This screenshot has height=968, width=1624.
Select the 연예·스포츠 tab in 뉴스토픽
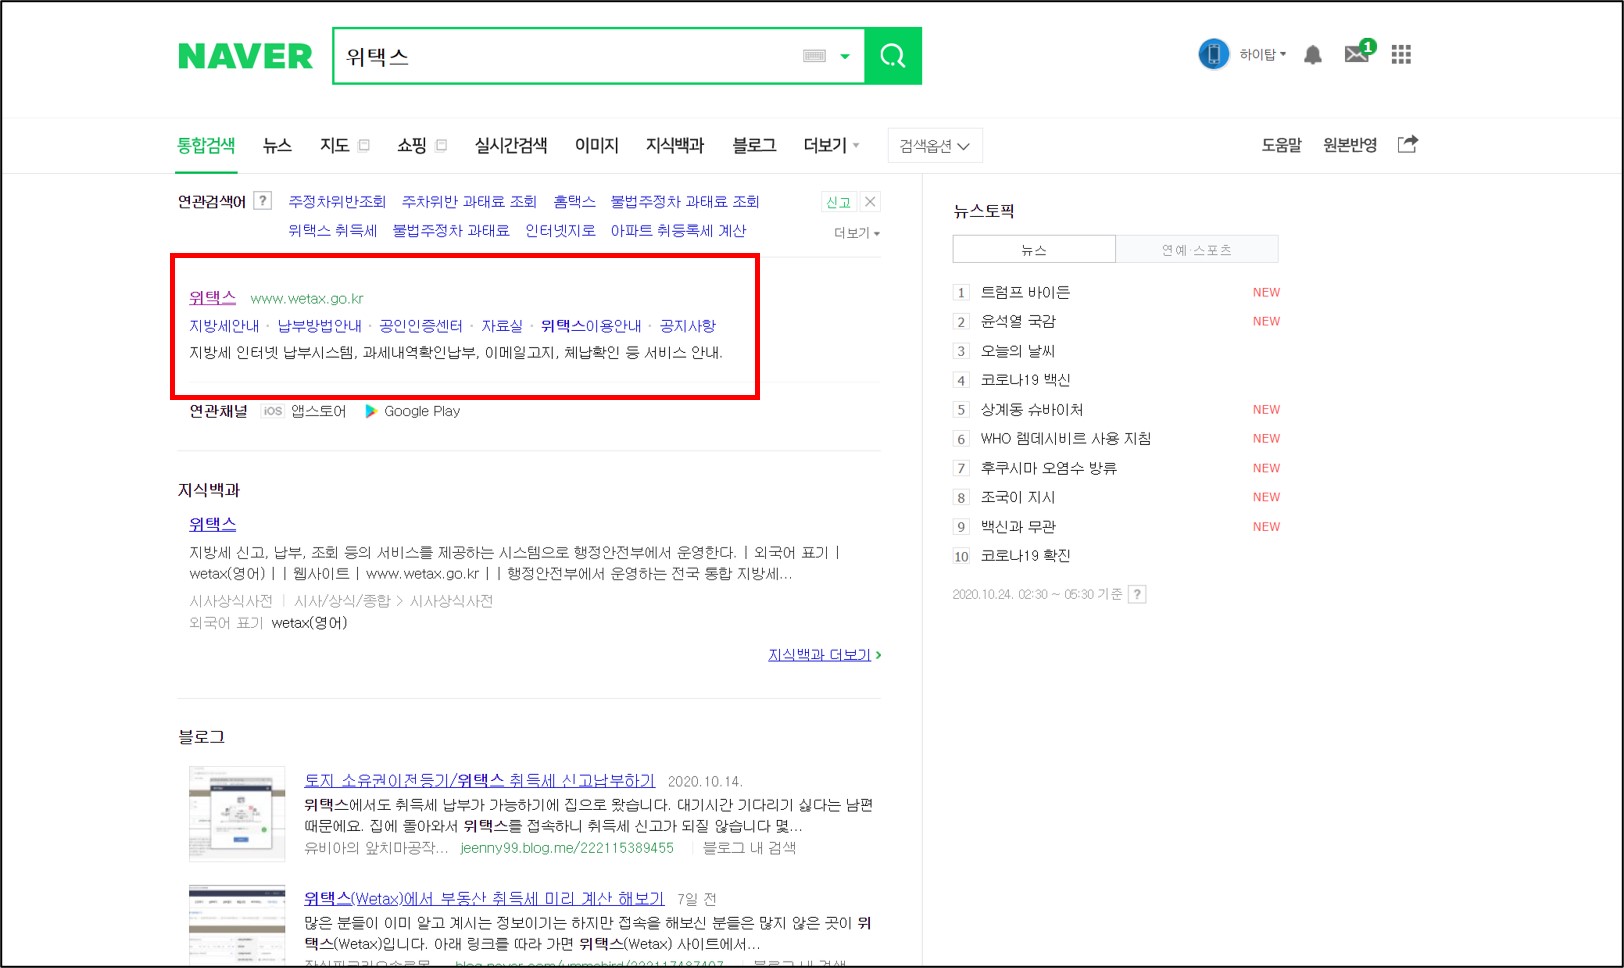[1197, 249]
